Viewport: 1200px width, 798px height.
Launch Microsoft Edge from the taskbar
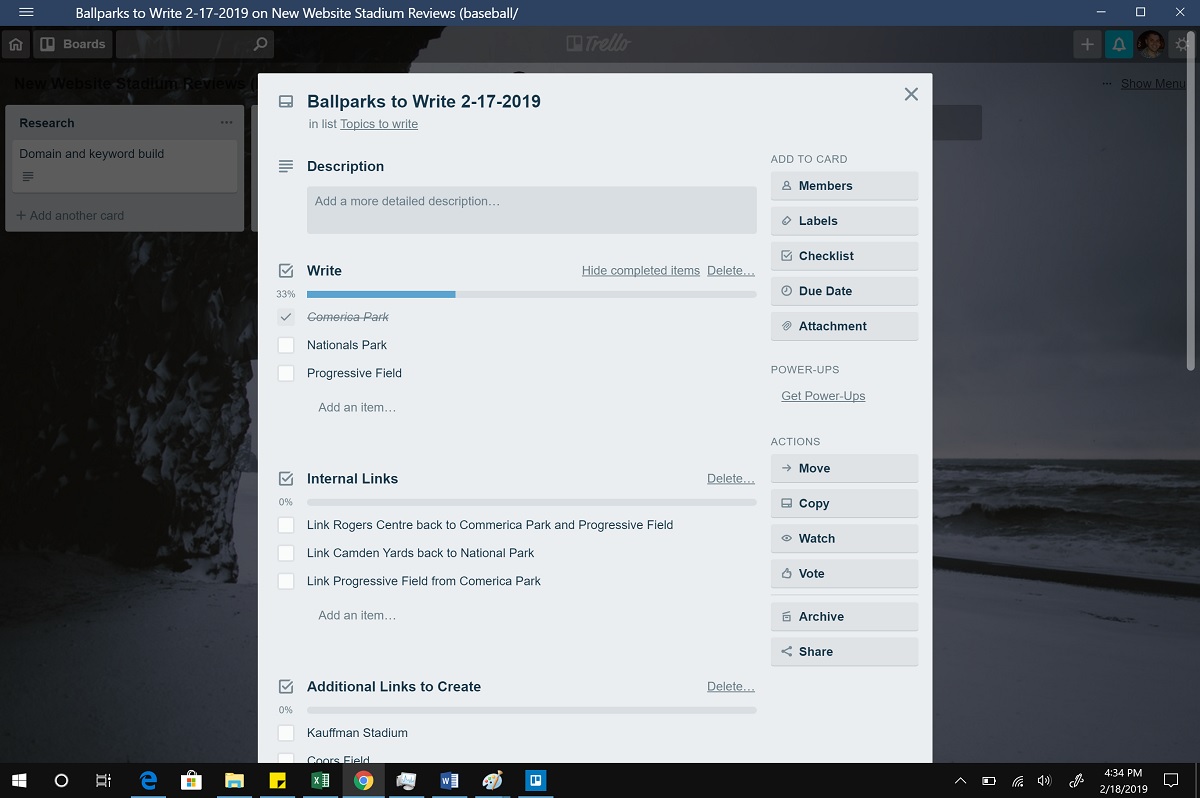[x=148, y=780]
